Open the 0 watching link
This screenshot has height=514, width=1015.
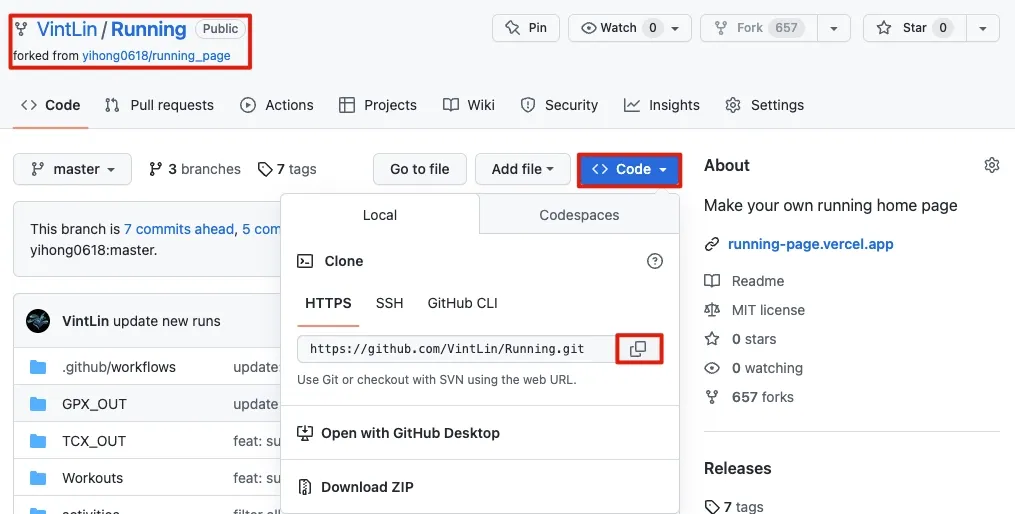pos(767,368)
